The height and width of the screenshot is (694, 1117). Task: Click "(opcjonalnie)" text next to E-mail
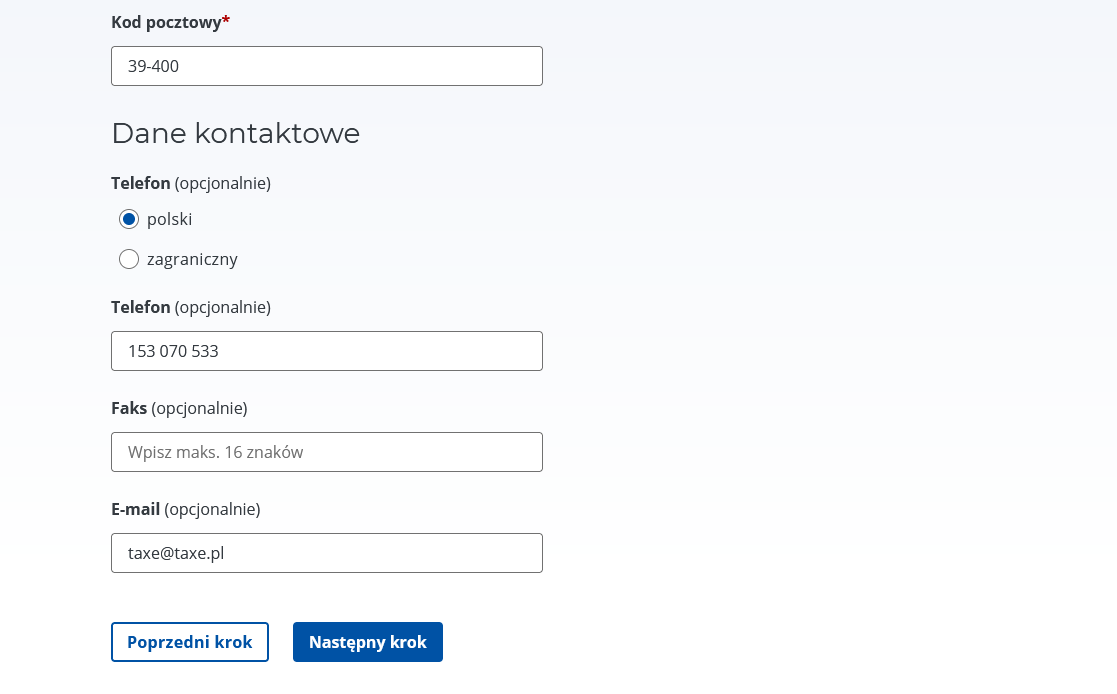[212, 509]
